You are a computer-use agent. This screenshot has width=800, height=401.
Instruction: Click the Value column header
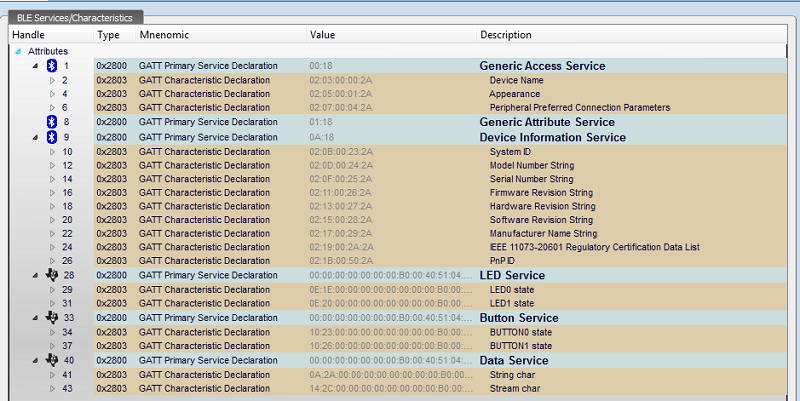pos(322,35)
